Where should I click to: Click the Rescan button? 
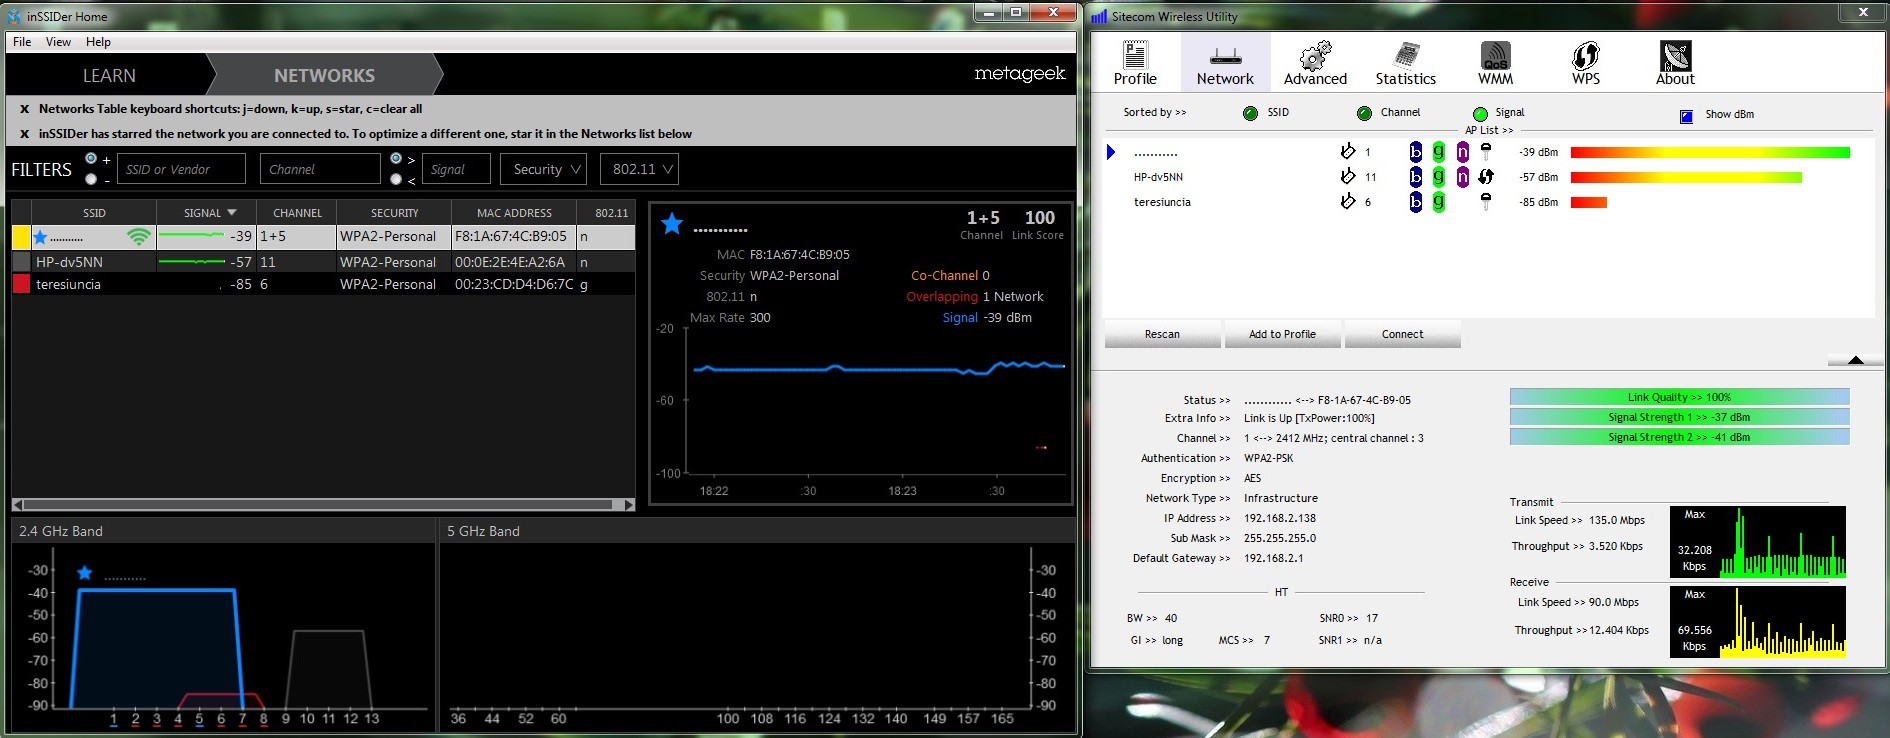pos(1162,334)
